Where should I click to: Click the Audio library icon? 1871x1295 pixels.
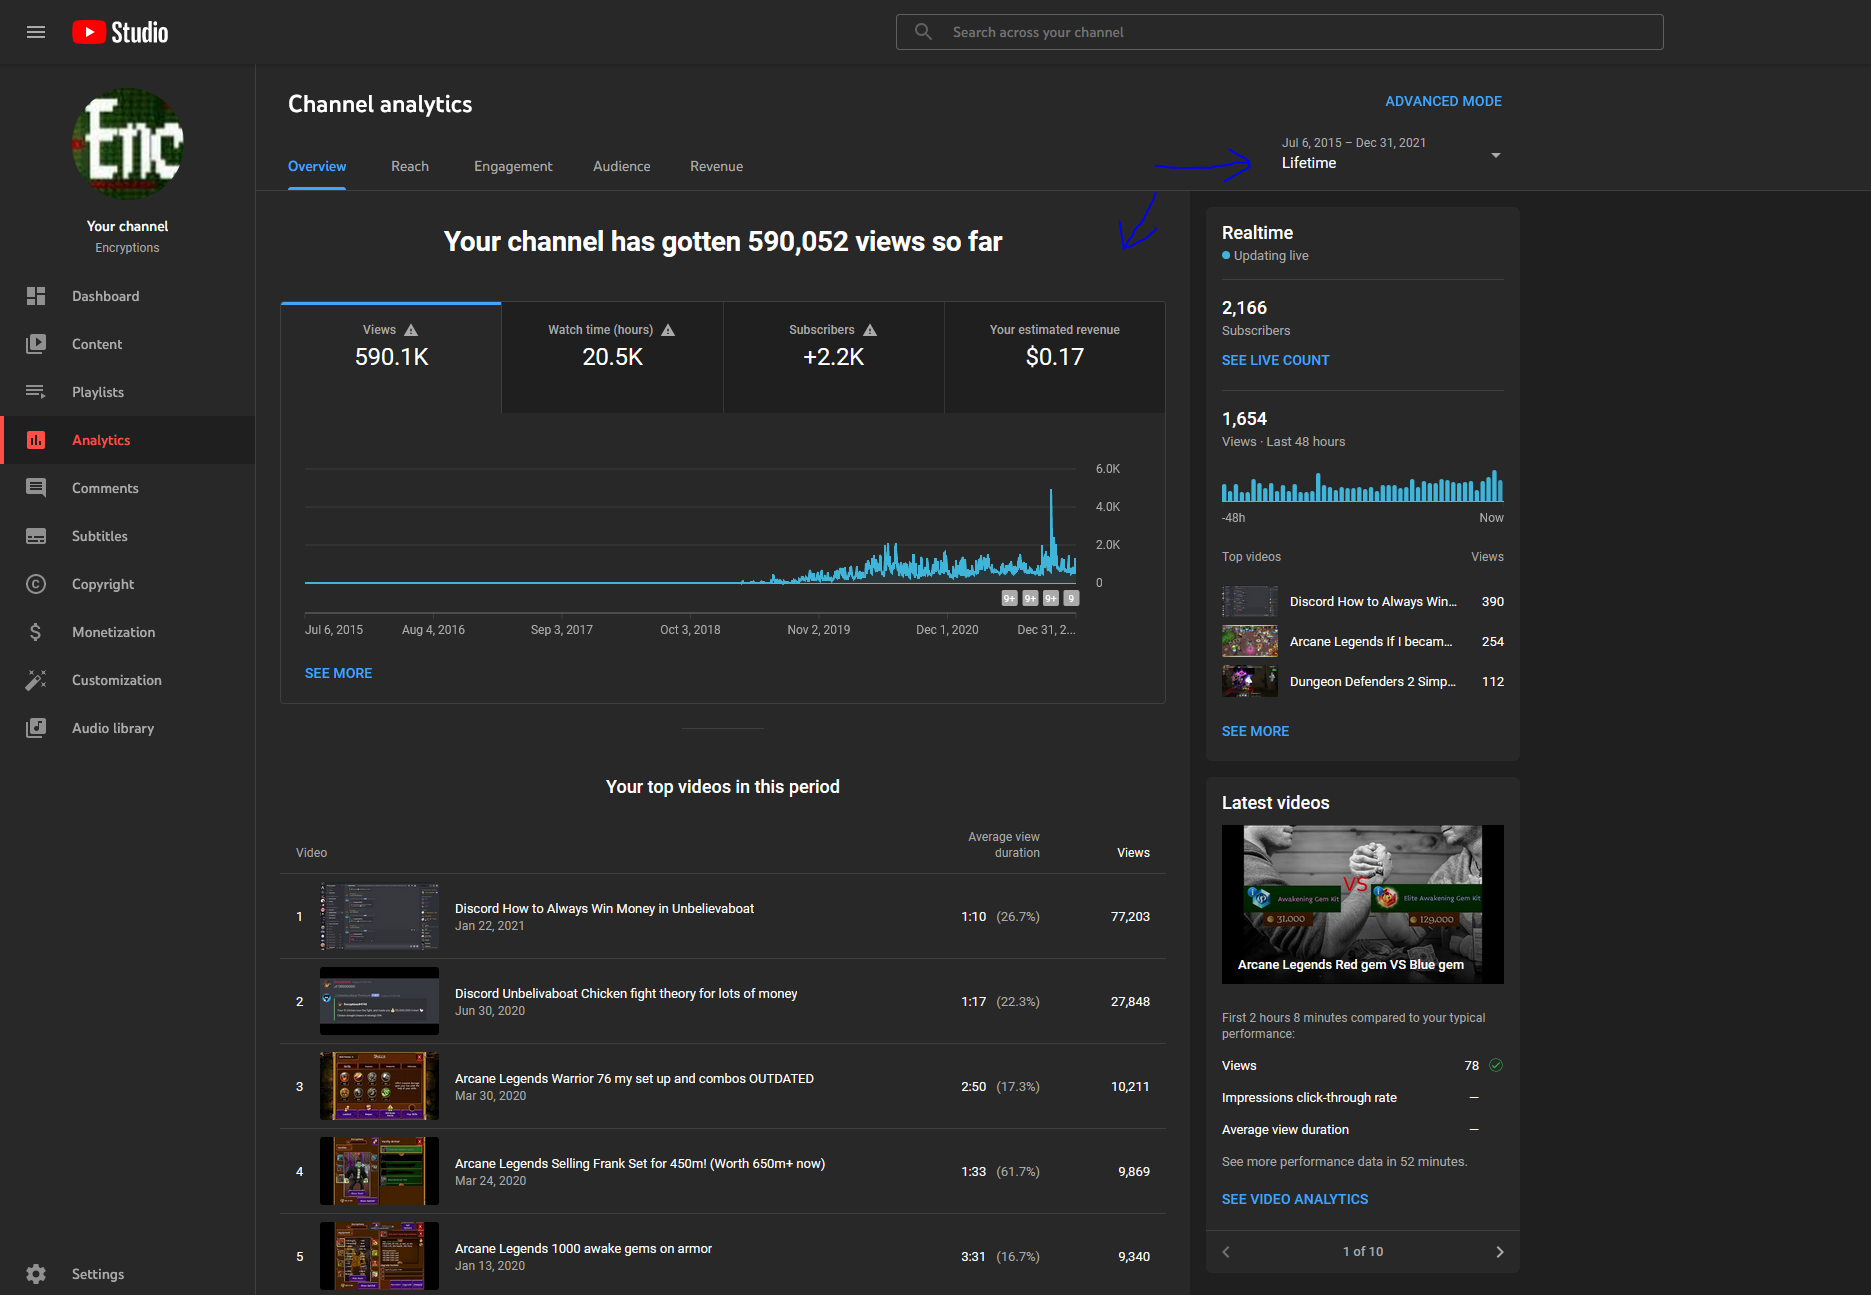[x=36, y=728]
